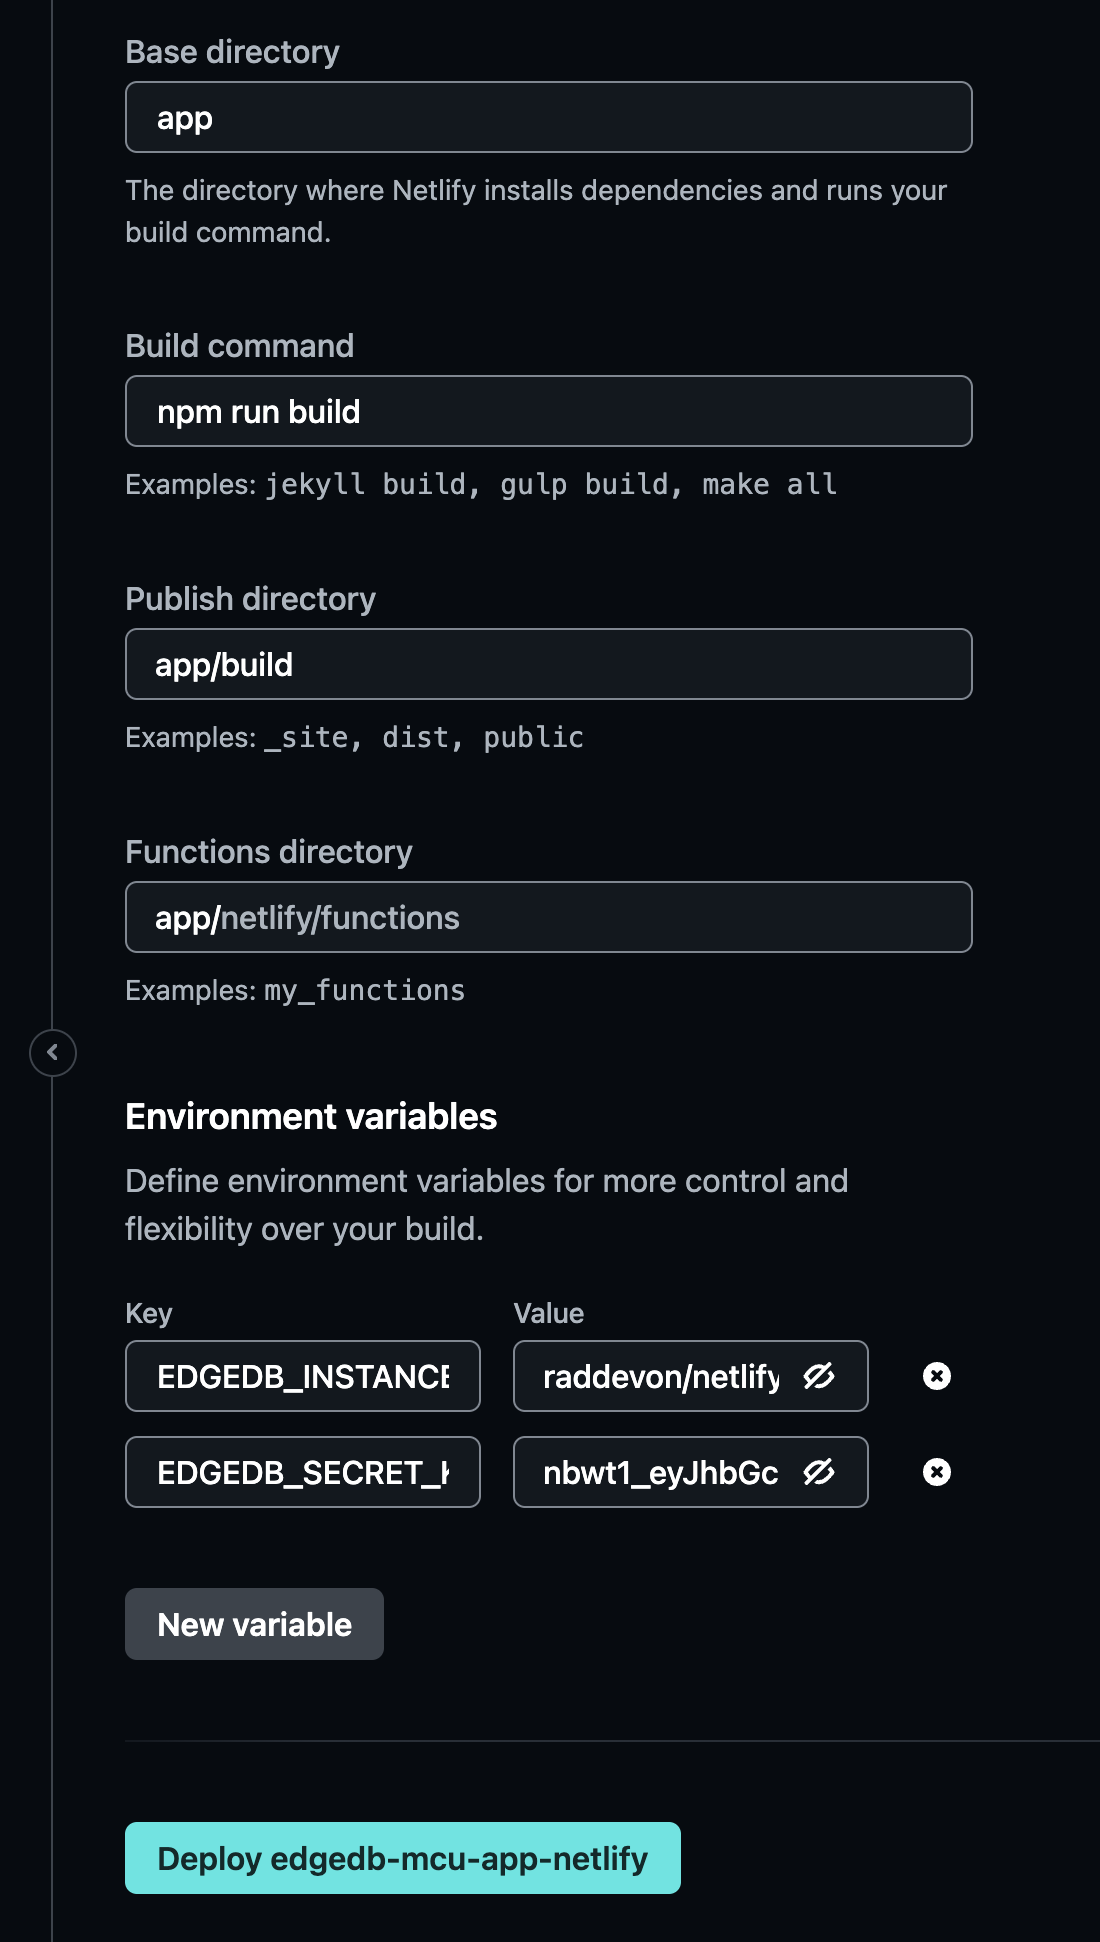
Task: Edit the Build command field
Action: [x=548, y=412]
